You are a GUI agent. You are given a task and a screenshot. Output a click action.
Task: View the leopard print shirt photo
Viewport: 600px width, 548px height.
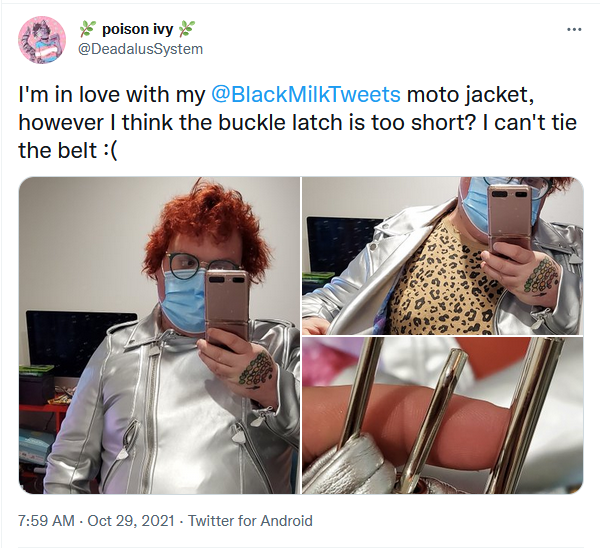443,256
